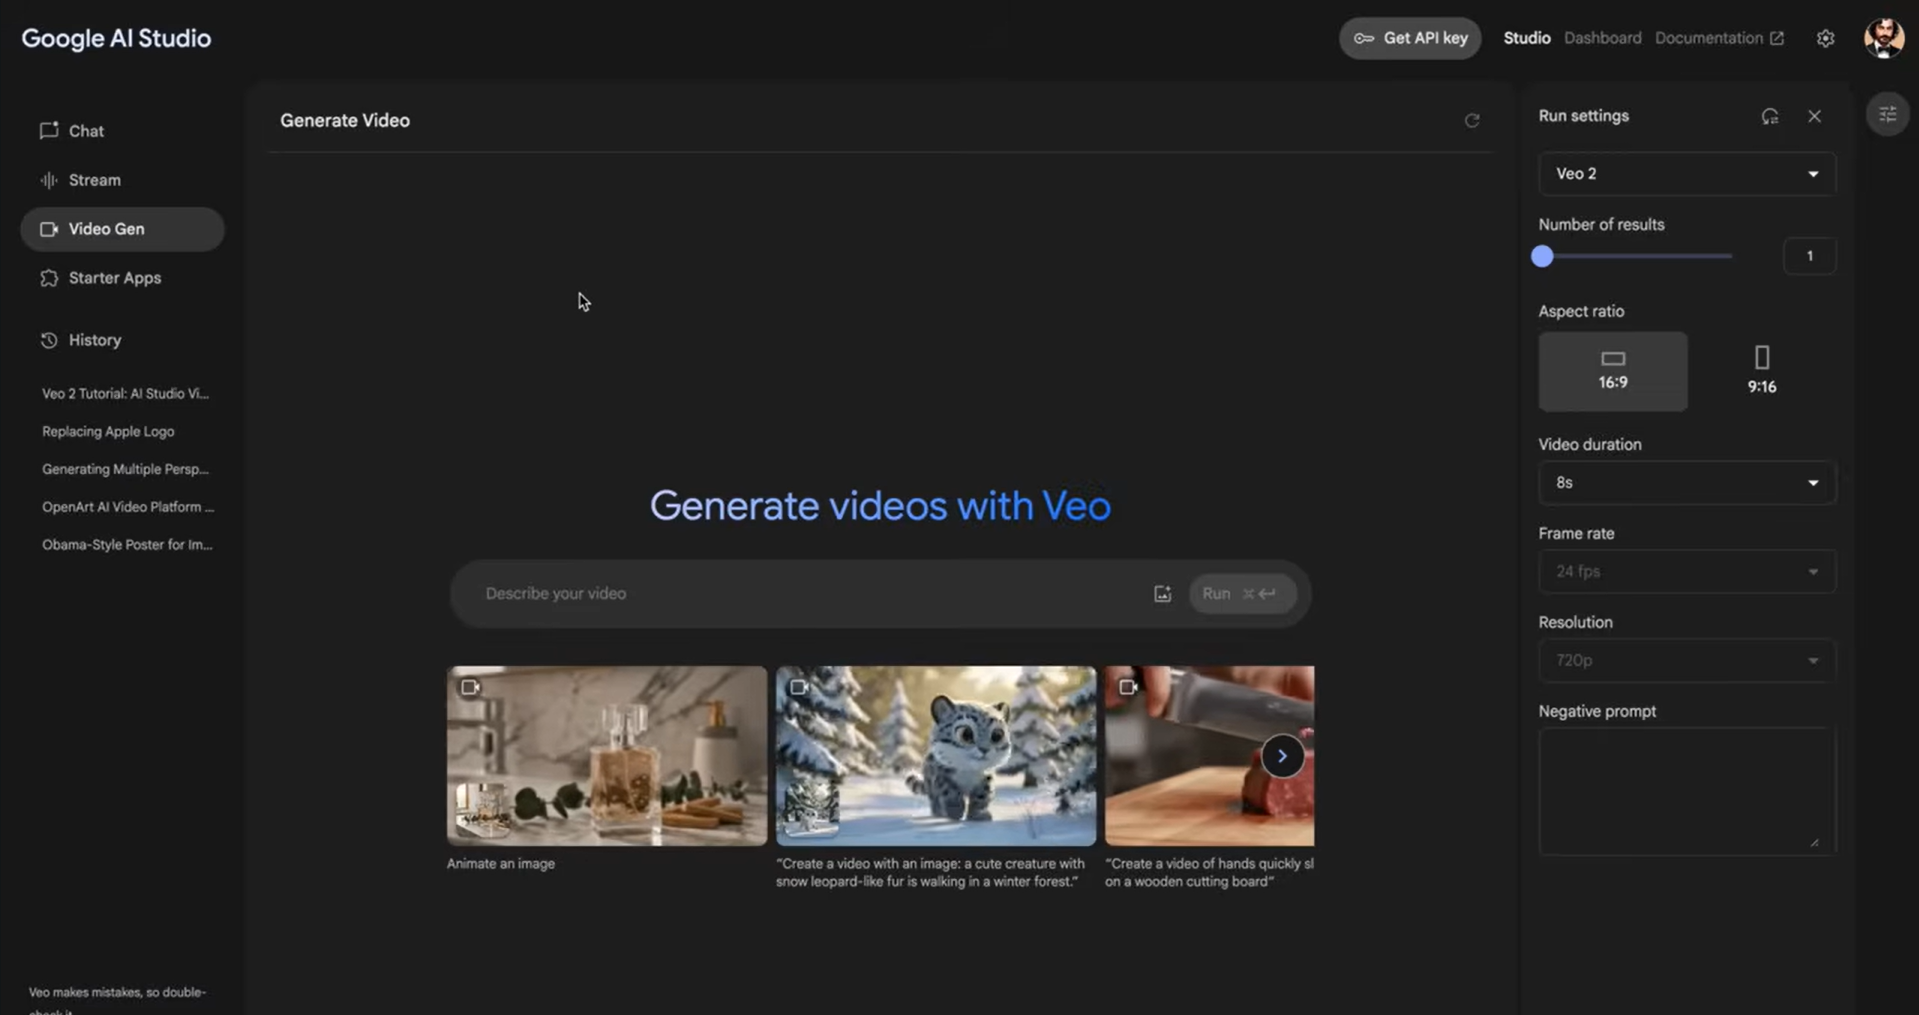Select the 16:9 aspect ratio

tap(1612, 371)
